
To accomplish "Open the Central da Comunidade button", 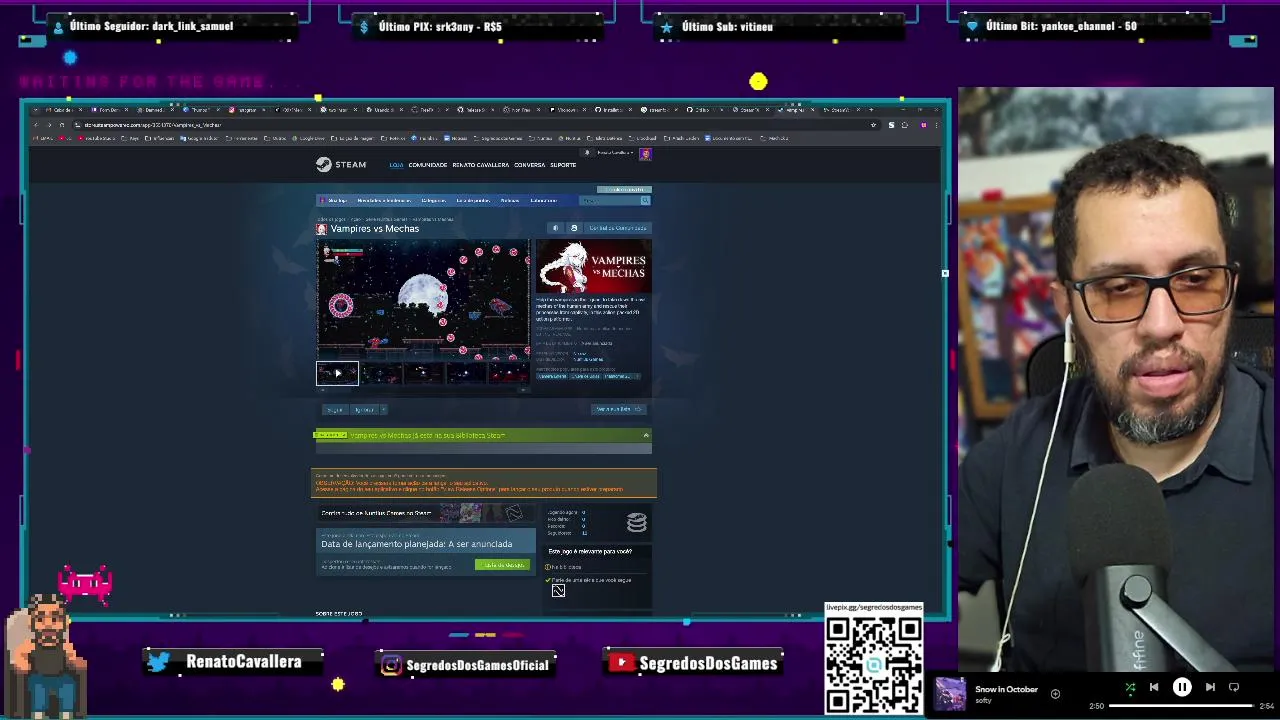I will pos(617,228).
